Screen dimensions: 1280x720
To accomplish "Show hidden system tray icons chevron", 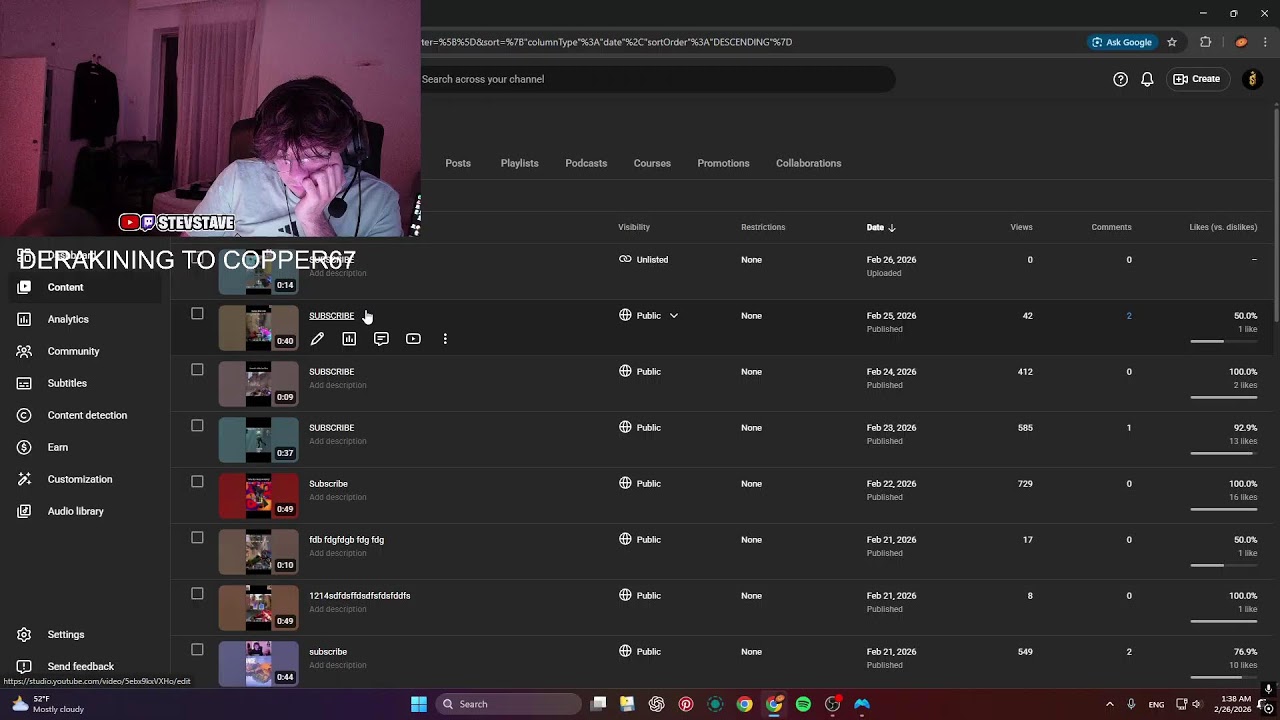I will point(1109,704).
